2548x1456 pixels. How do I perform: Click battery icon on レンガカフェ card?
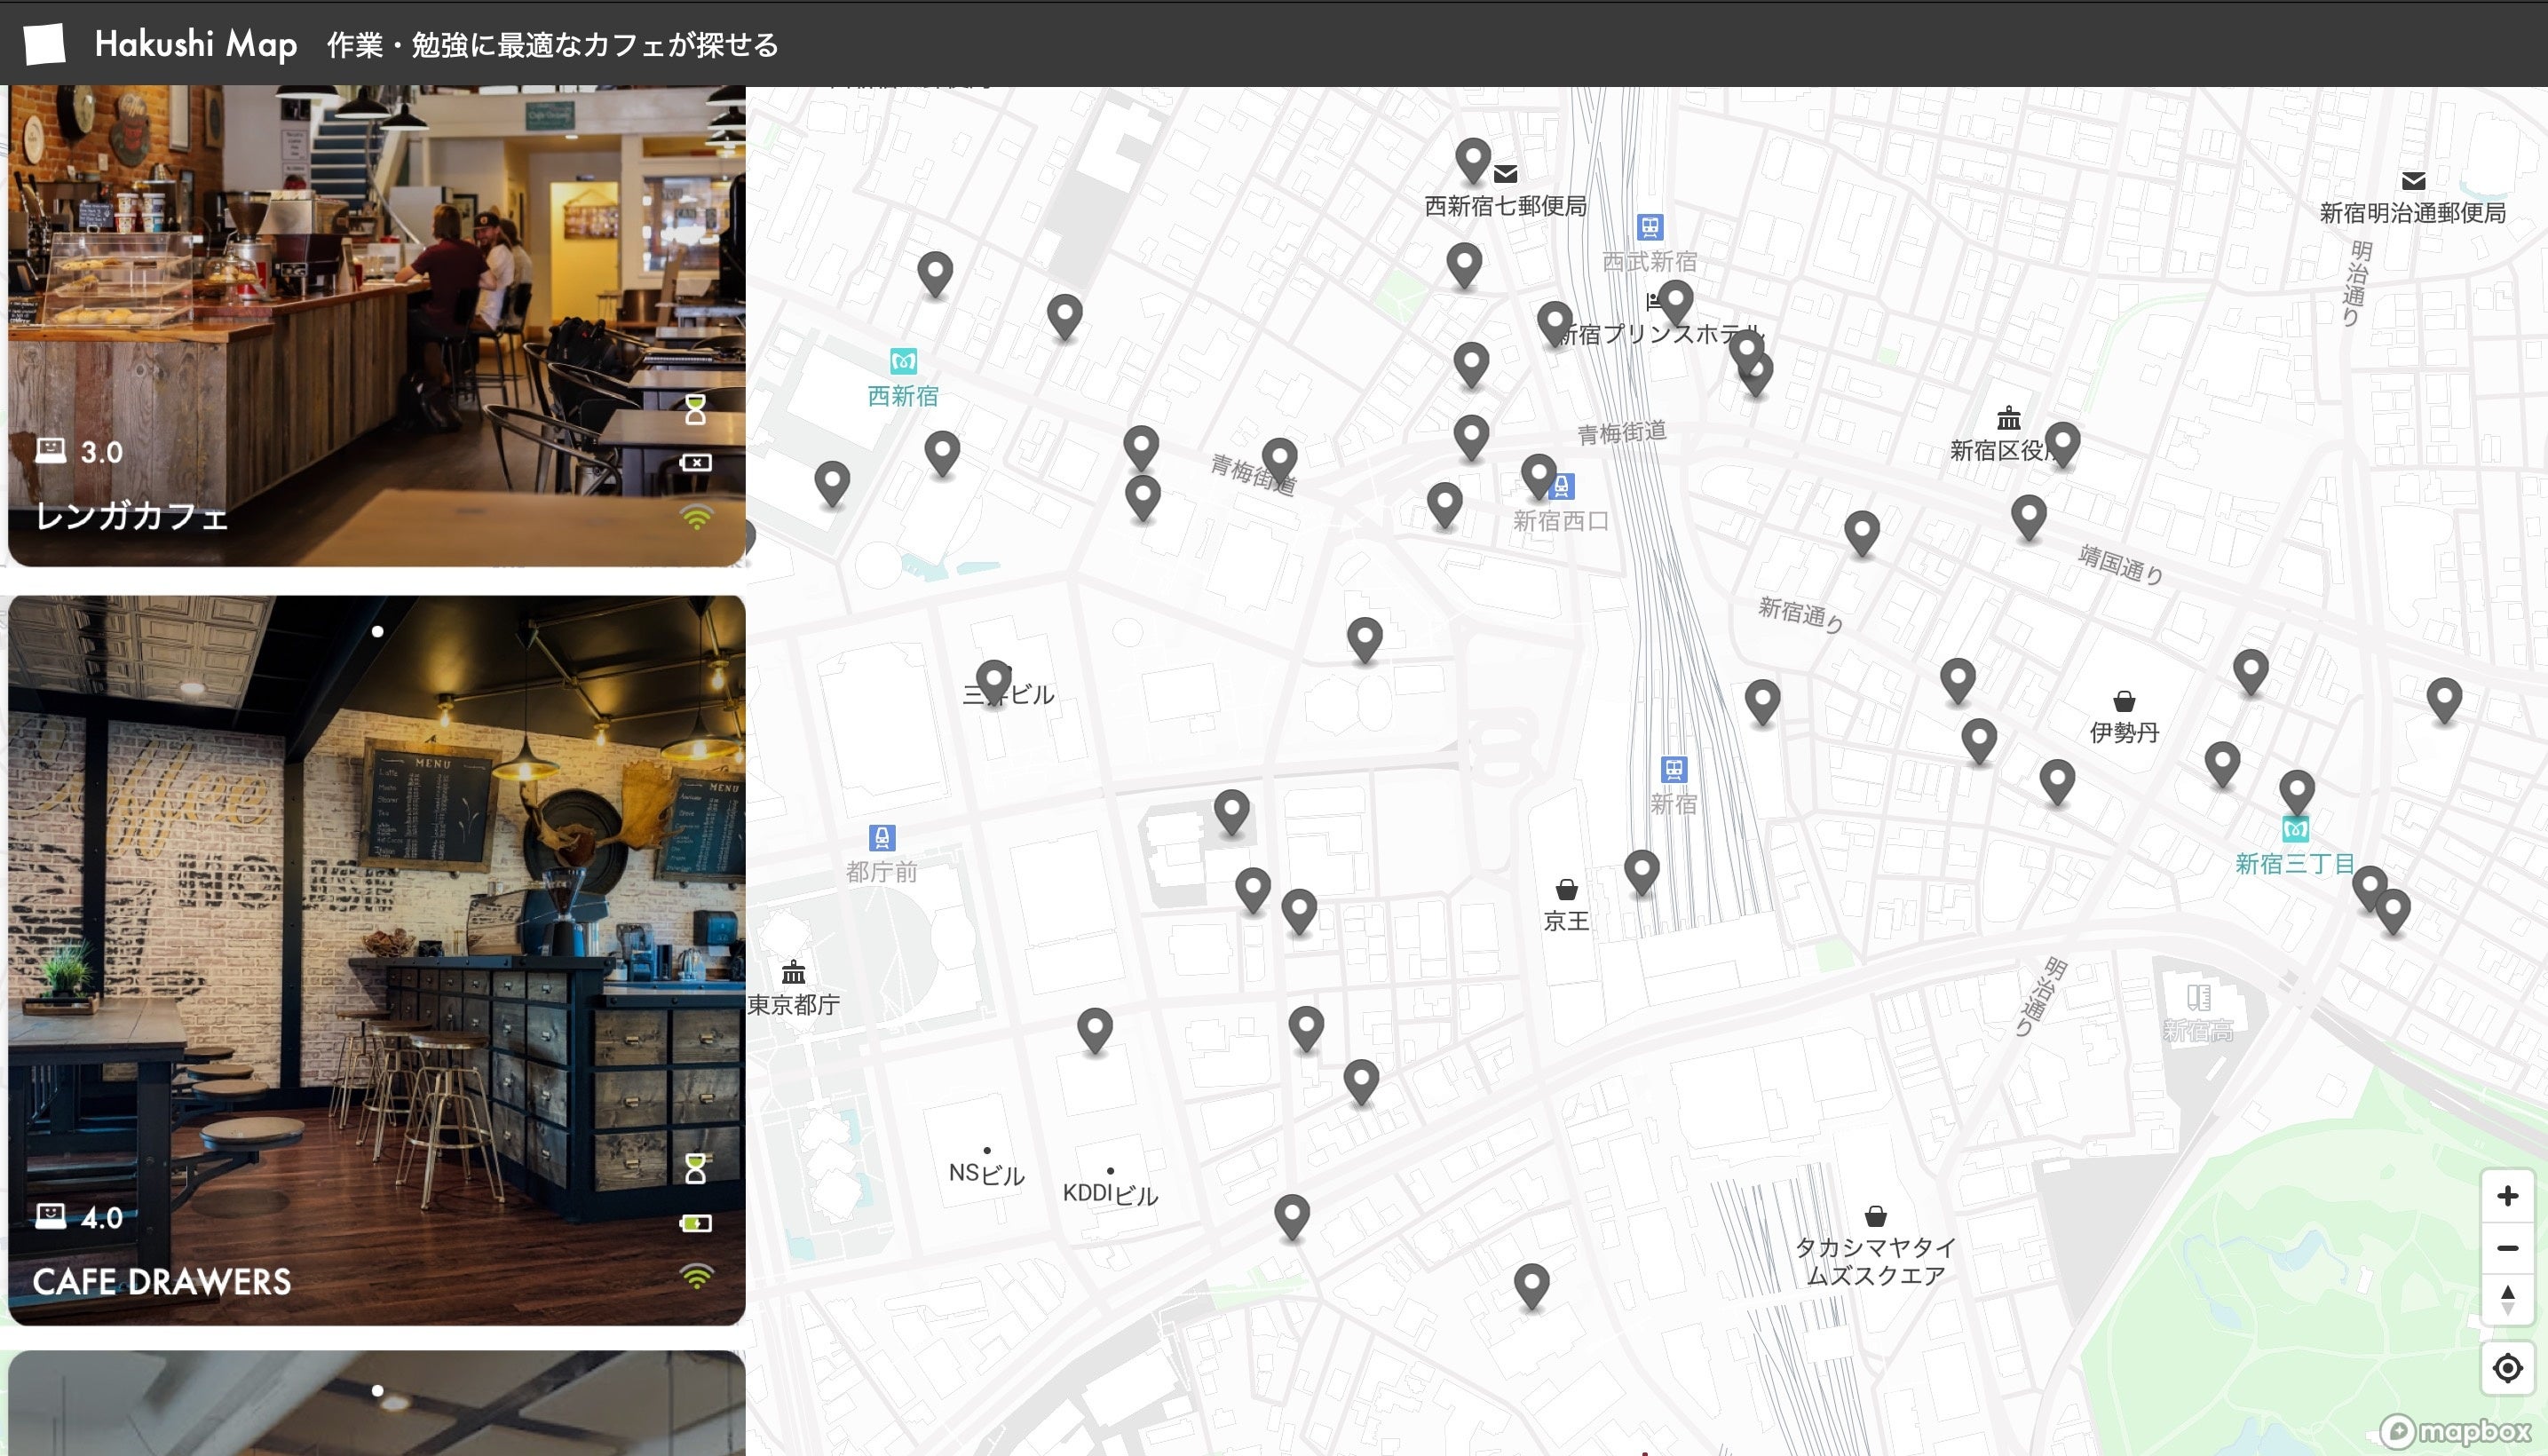[x=696, y=462]
